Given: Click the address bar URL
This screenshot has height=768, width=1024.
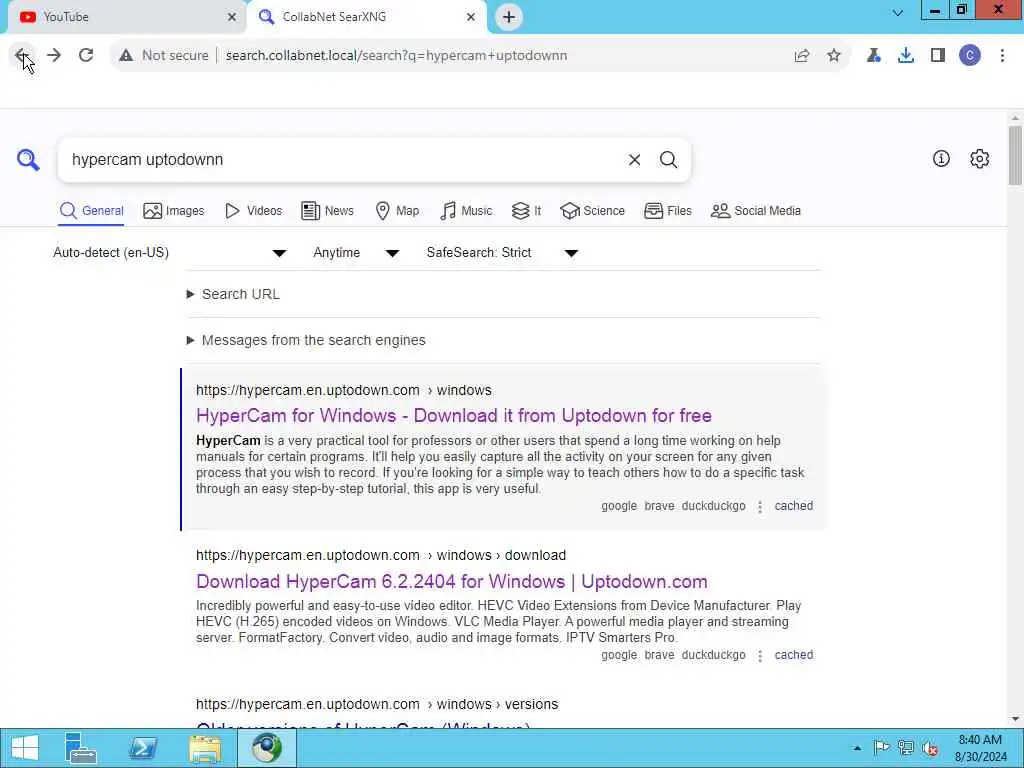Looking at the screenshot, I should click(x=396, y=56).
